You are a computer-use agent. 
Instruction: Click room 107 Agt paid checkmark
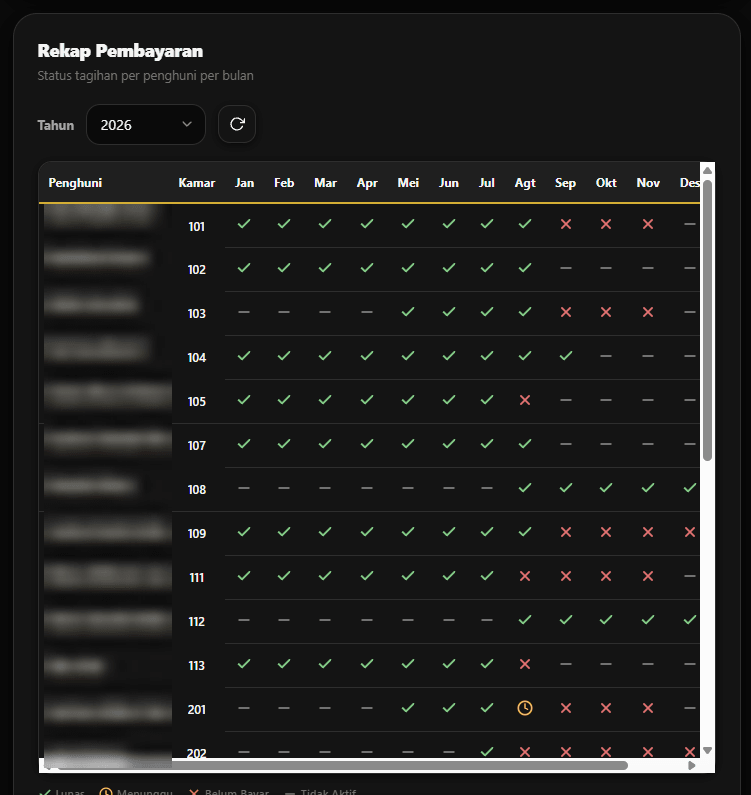click(x=525, y=444)
